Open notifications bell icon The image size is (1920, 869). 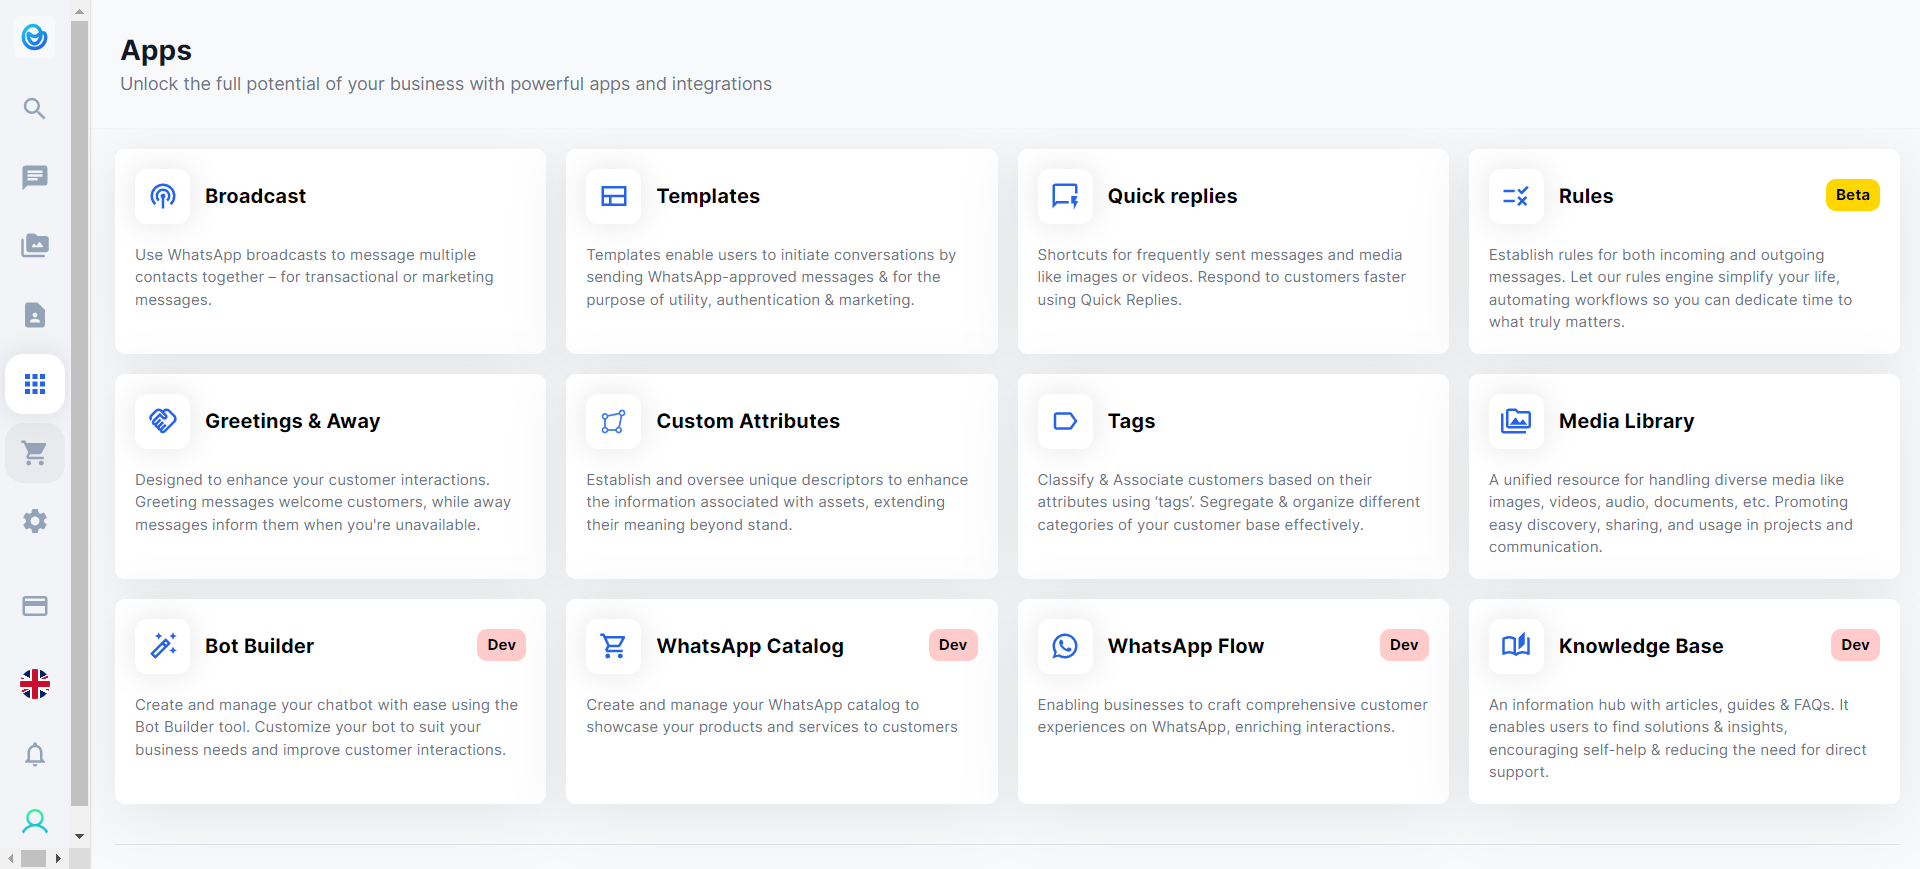coord(35,754)
